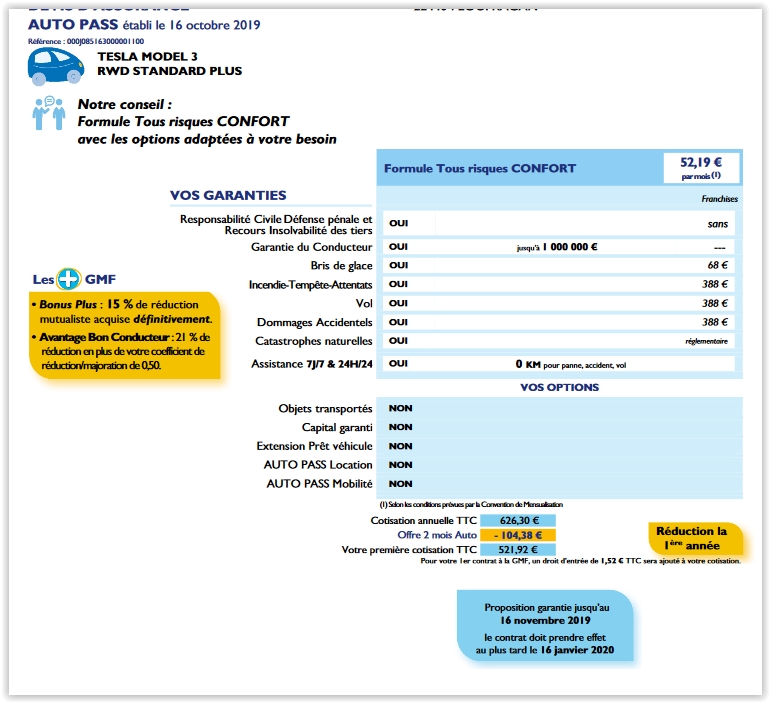Image resolution: width=770 pixels, height=703 pixels.
Task: Click NON next to Objets transportés
Action: [400, 408]
